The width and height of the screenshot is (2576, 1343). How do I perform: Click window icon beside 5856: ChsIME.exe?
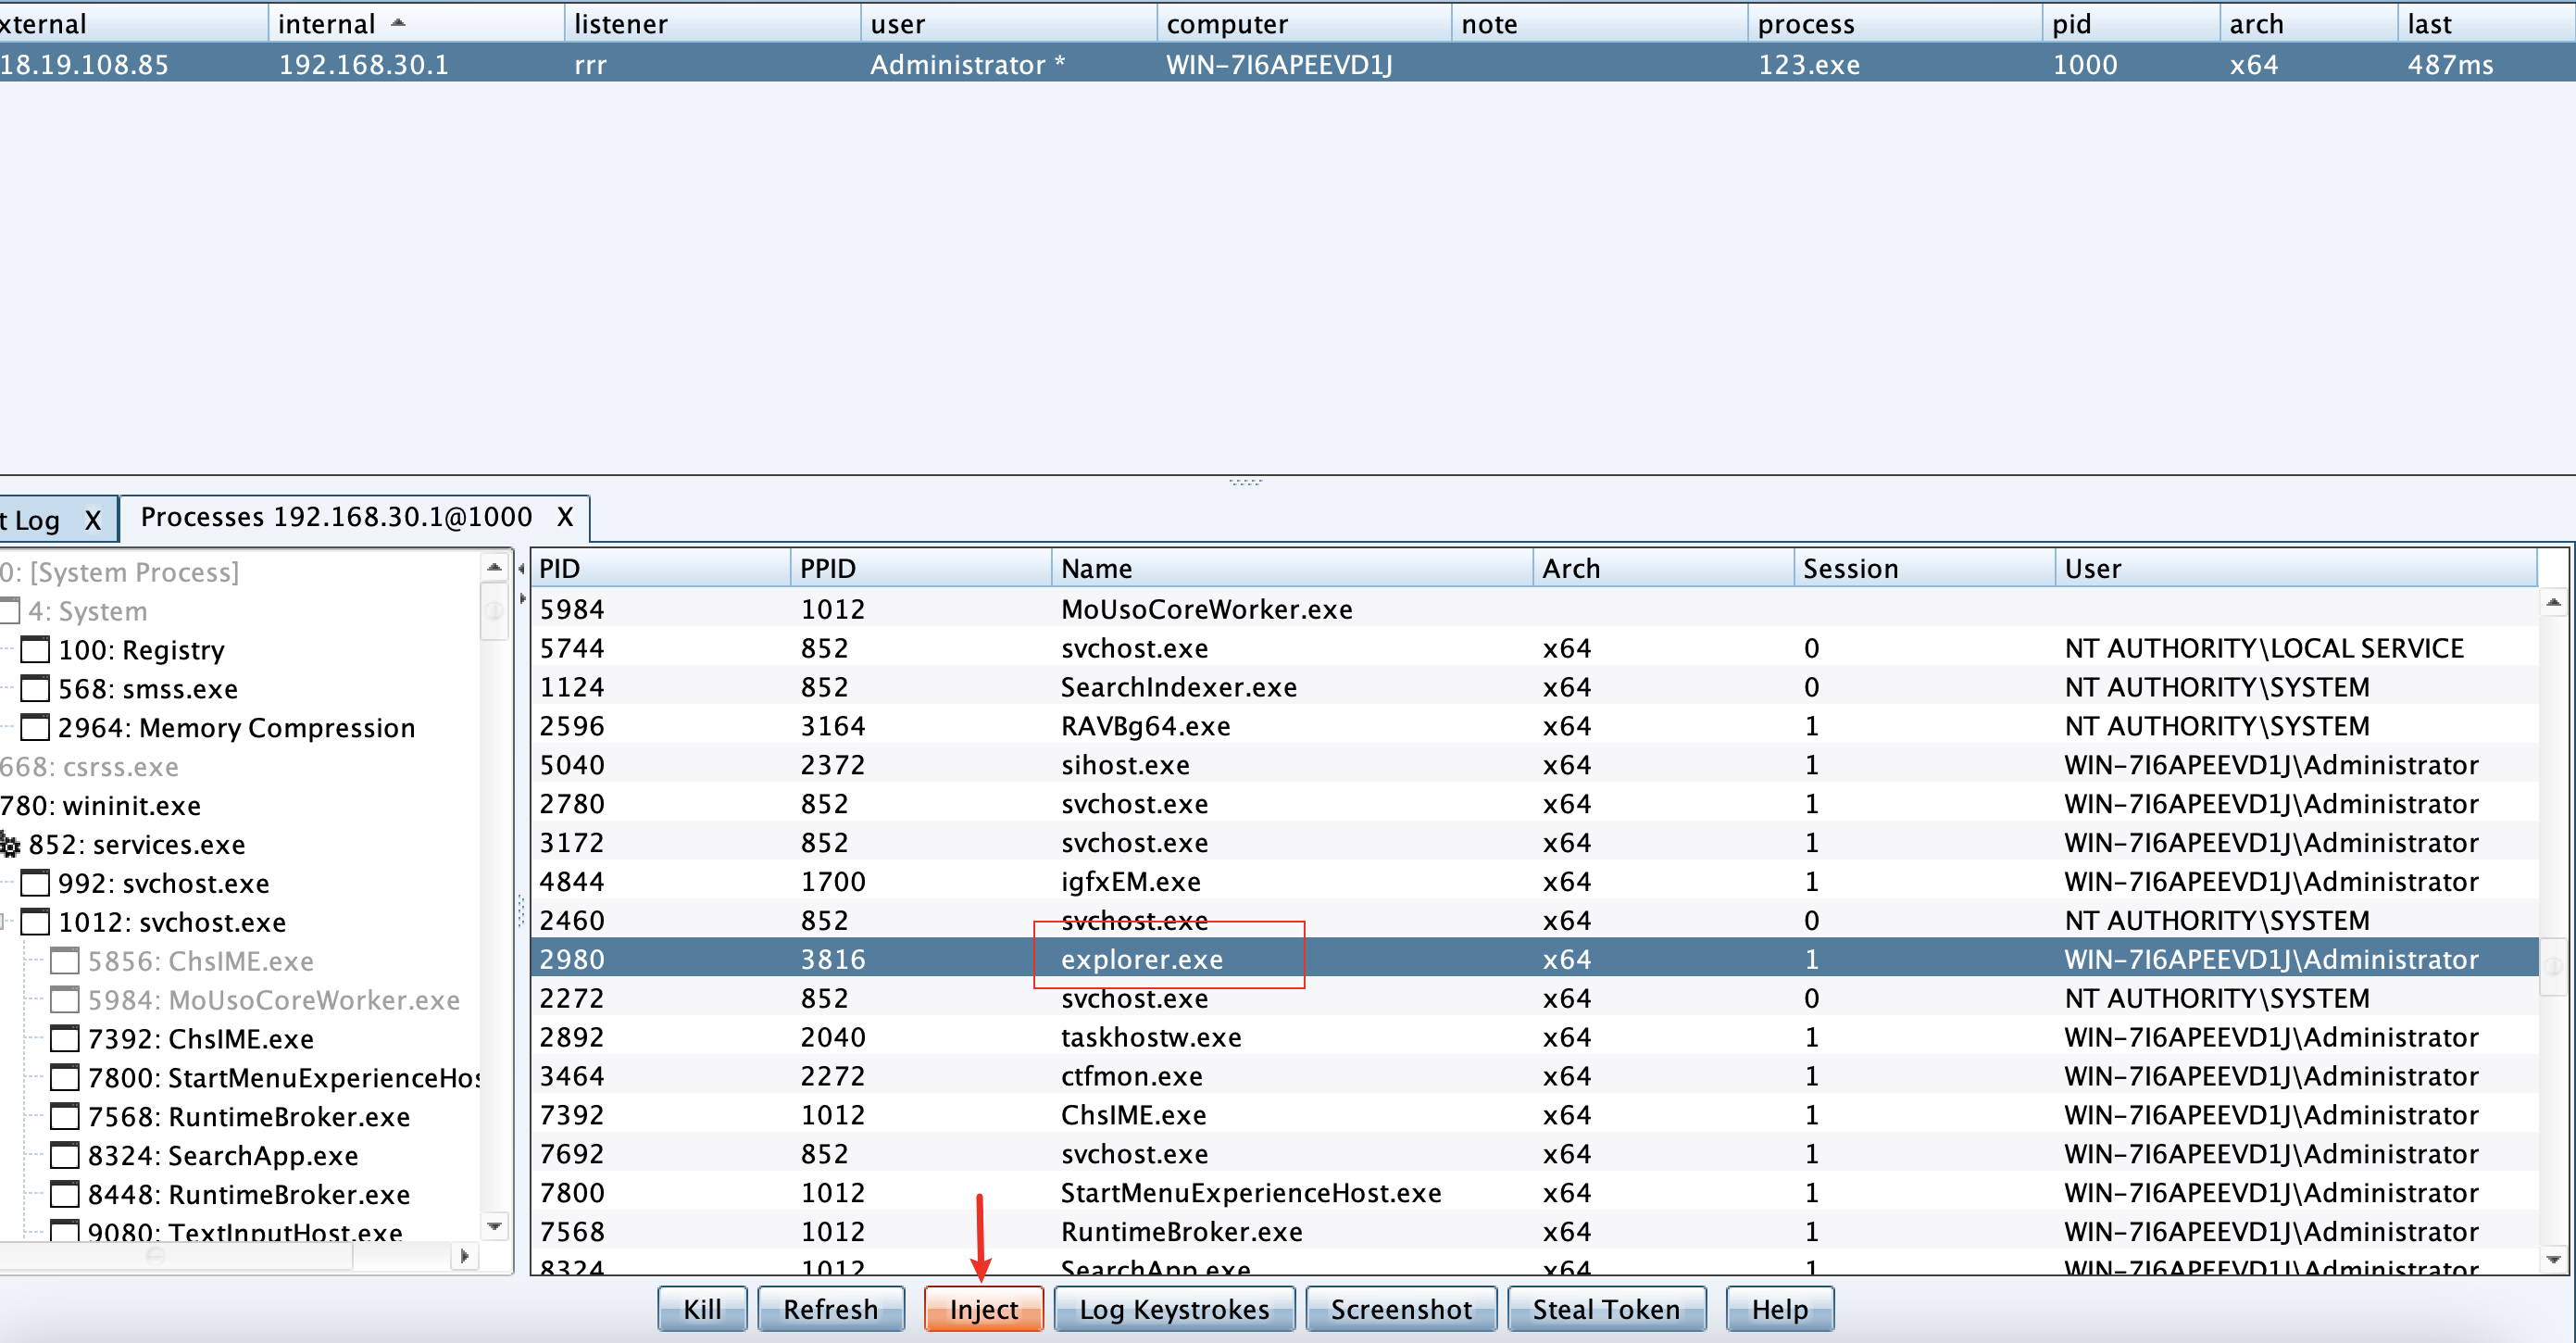click(x=65, y=961)
